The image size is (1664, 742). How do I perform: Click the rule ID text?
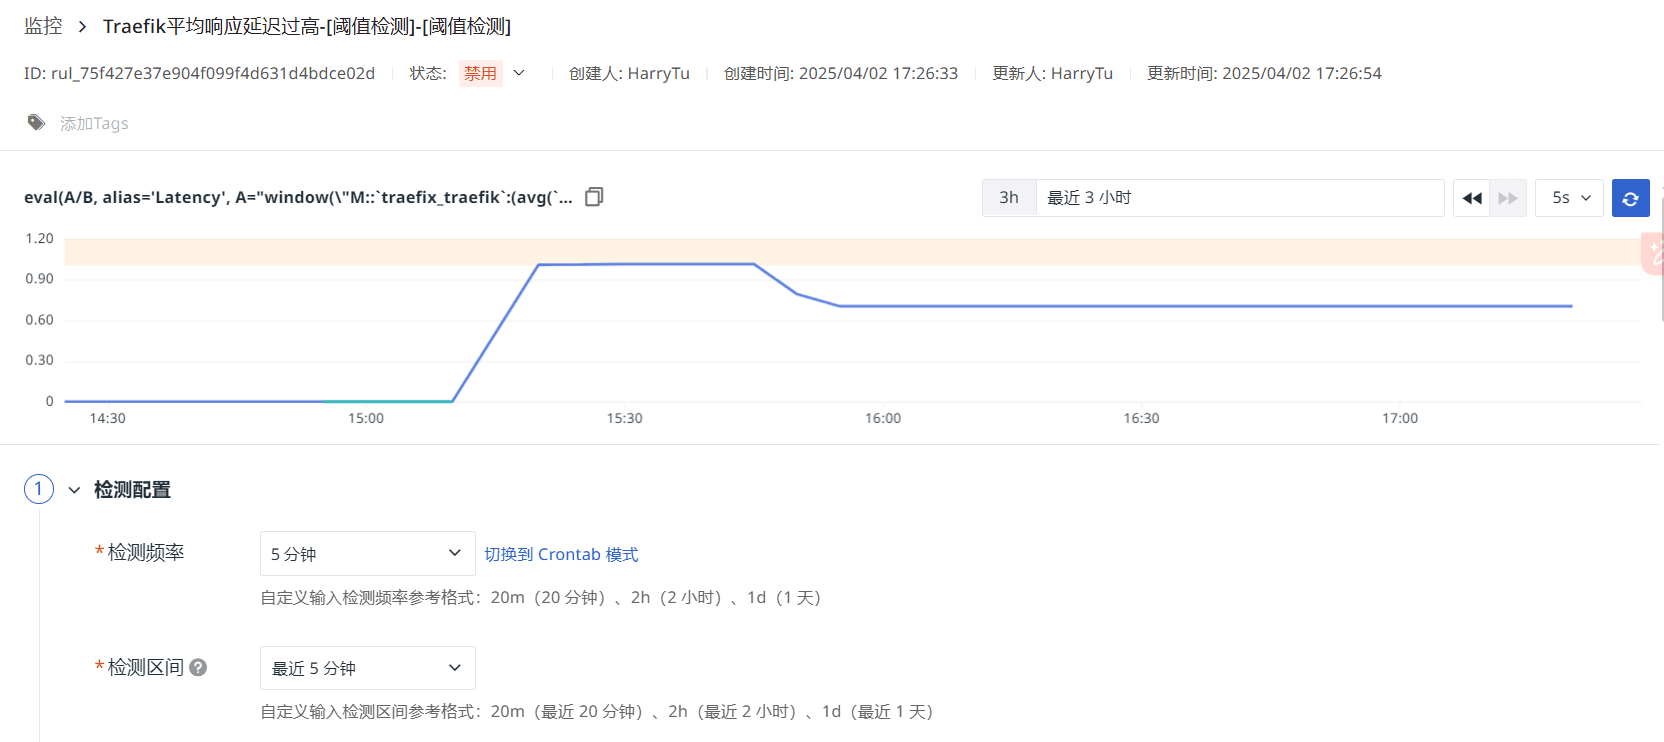tap(199, 73)
